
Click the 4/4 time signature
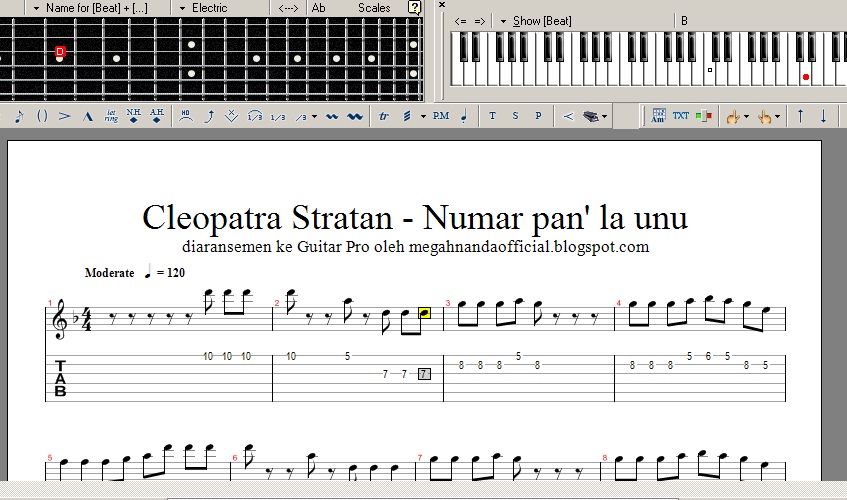coord(86,320)
